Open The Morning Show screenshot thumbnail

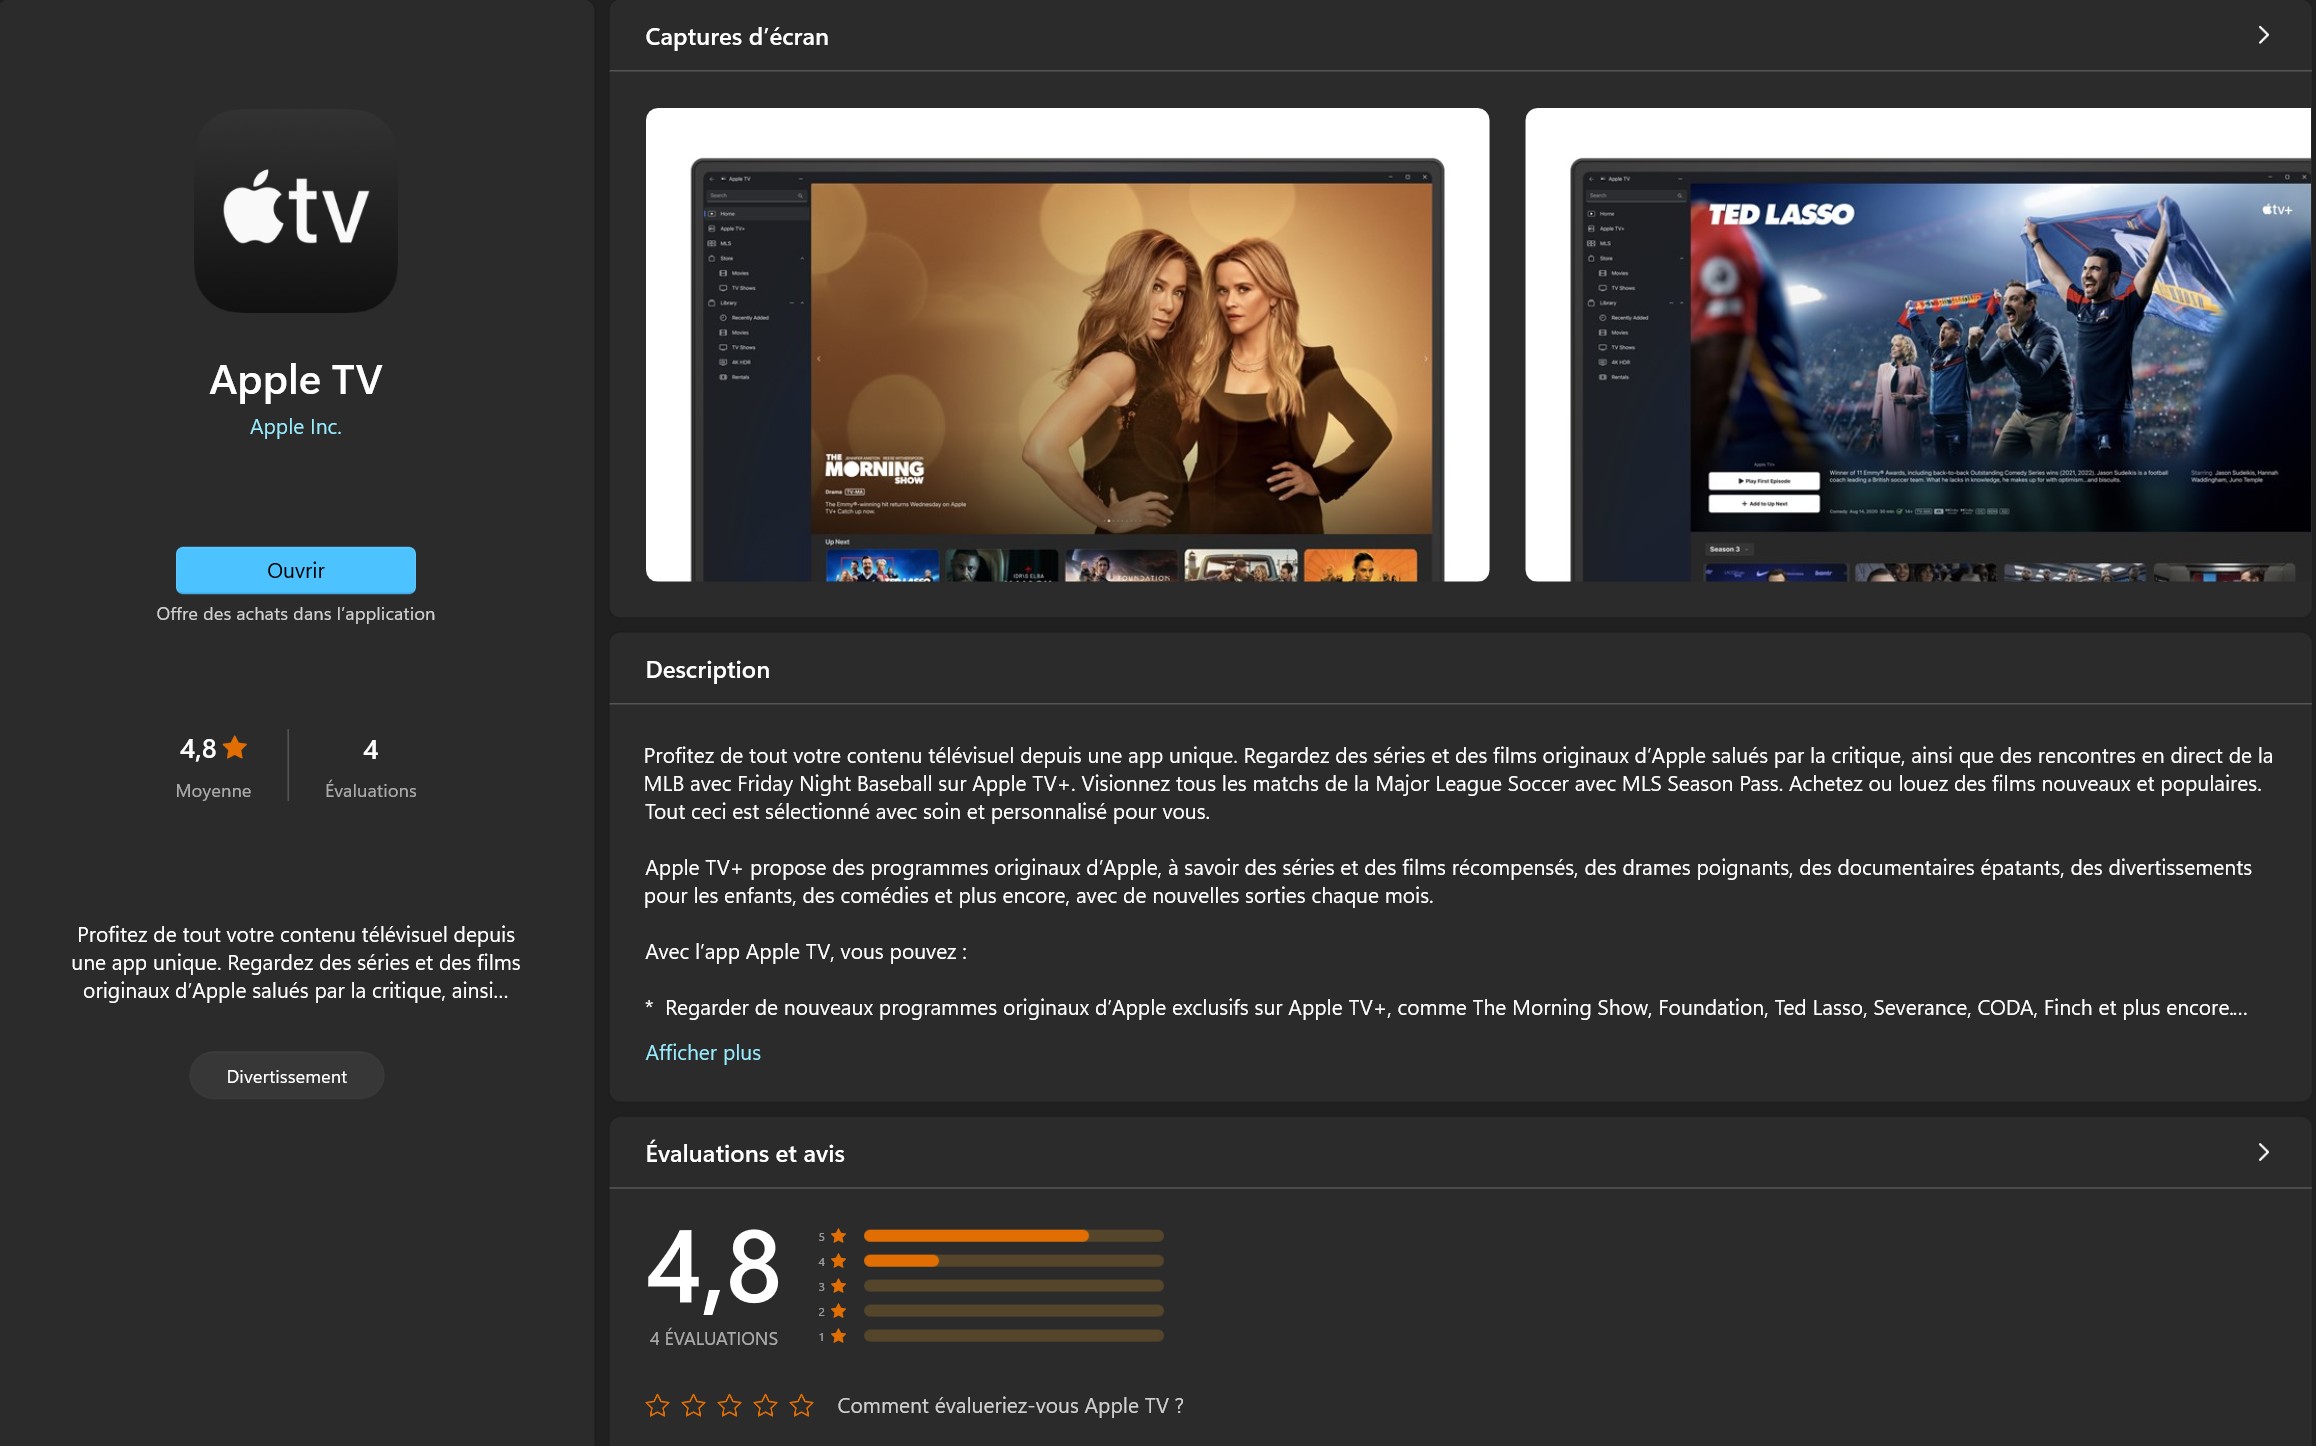point(1067,345)
